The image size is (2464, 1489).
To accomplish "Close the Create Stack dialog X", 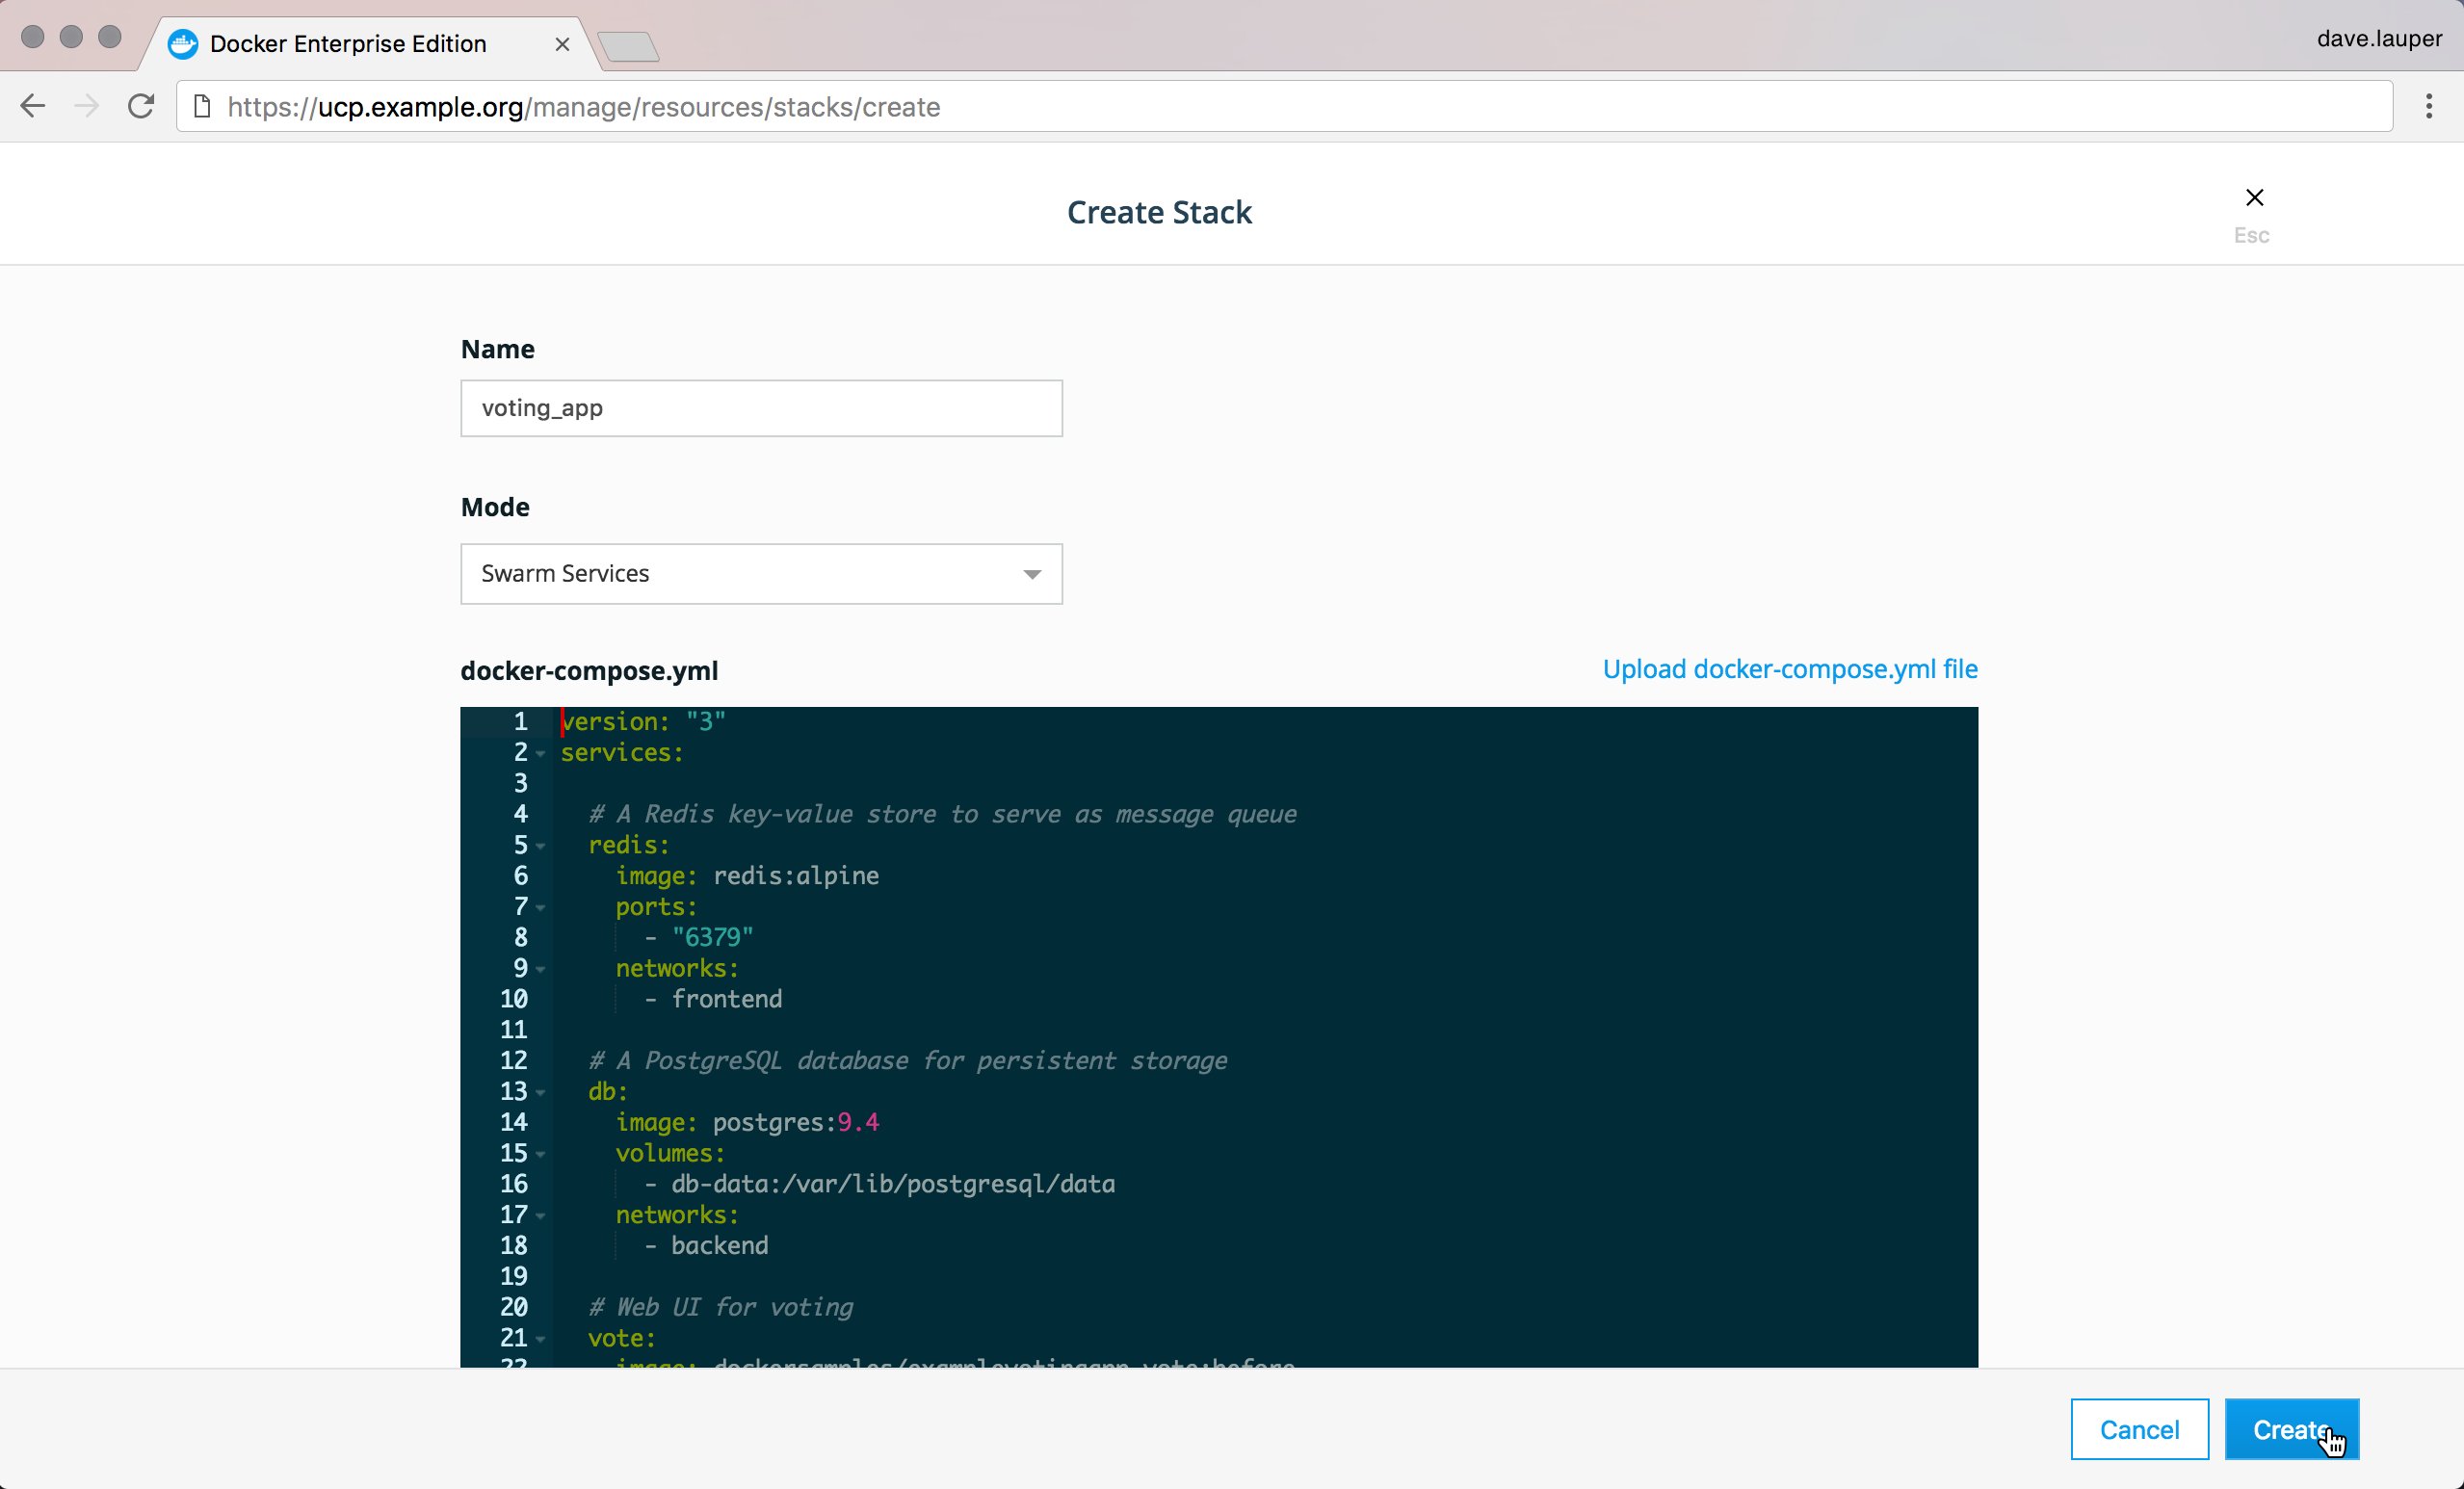I will [2254, 197].
